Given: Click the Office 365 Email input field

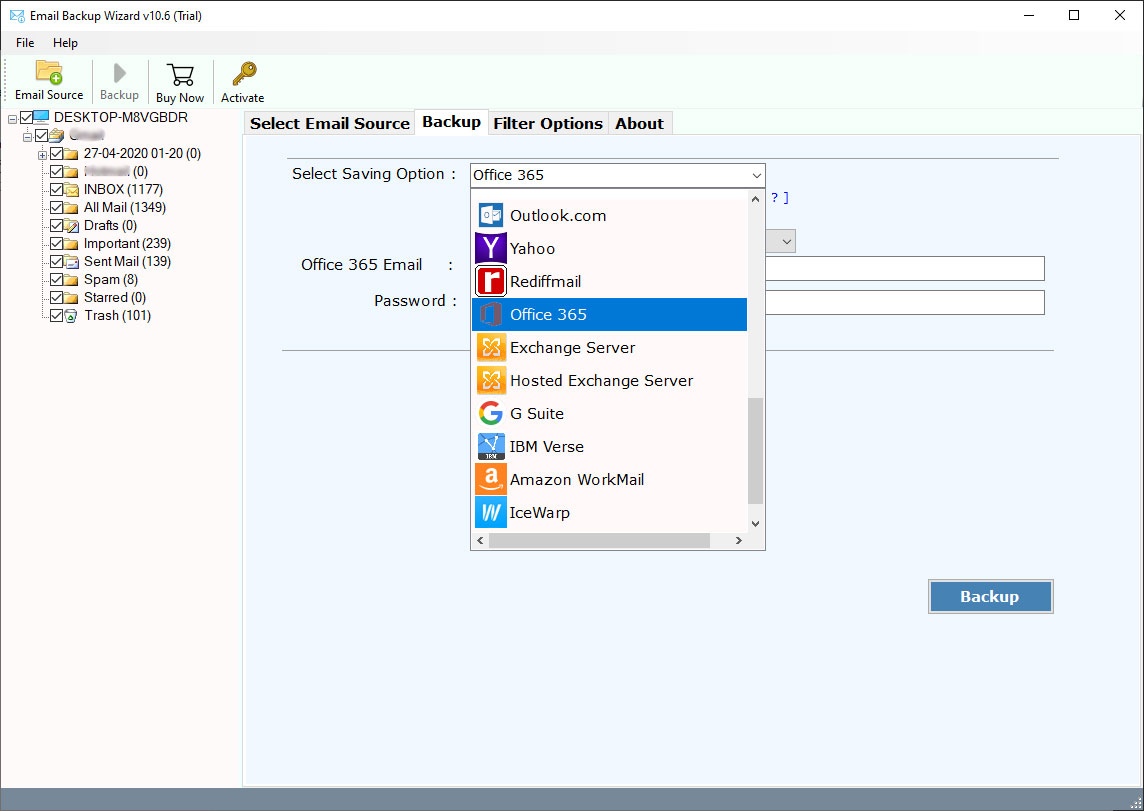Looking at the screenshot, I should point(905,268).
